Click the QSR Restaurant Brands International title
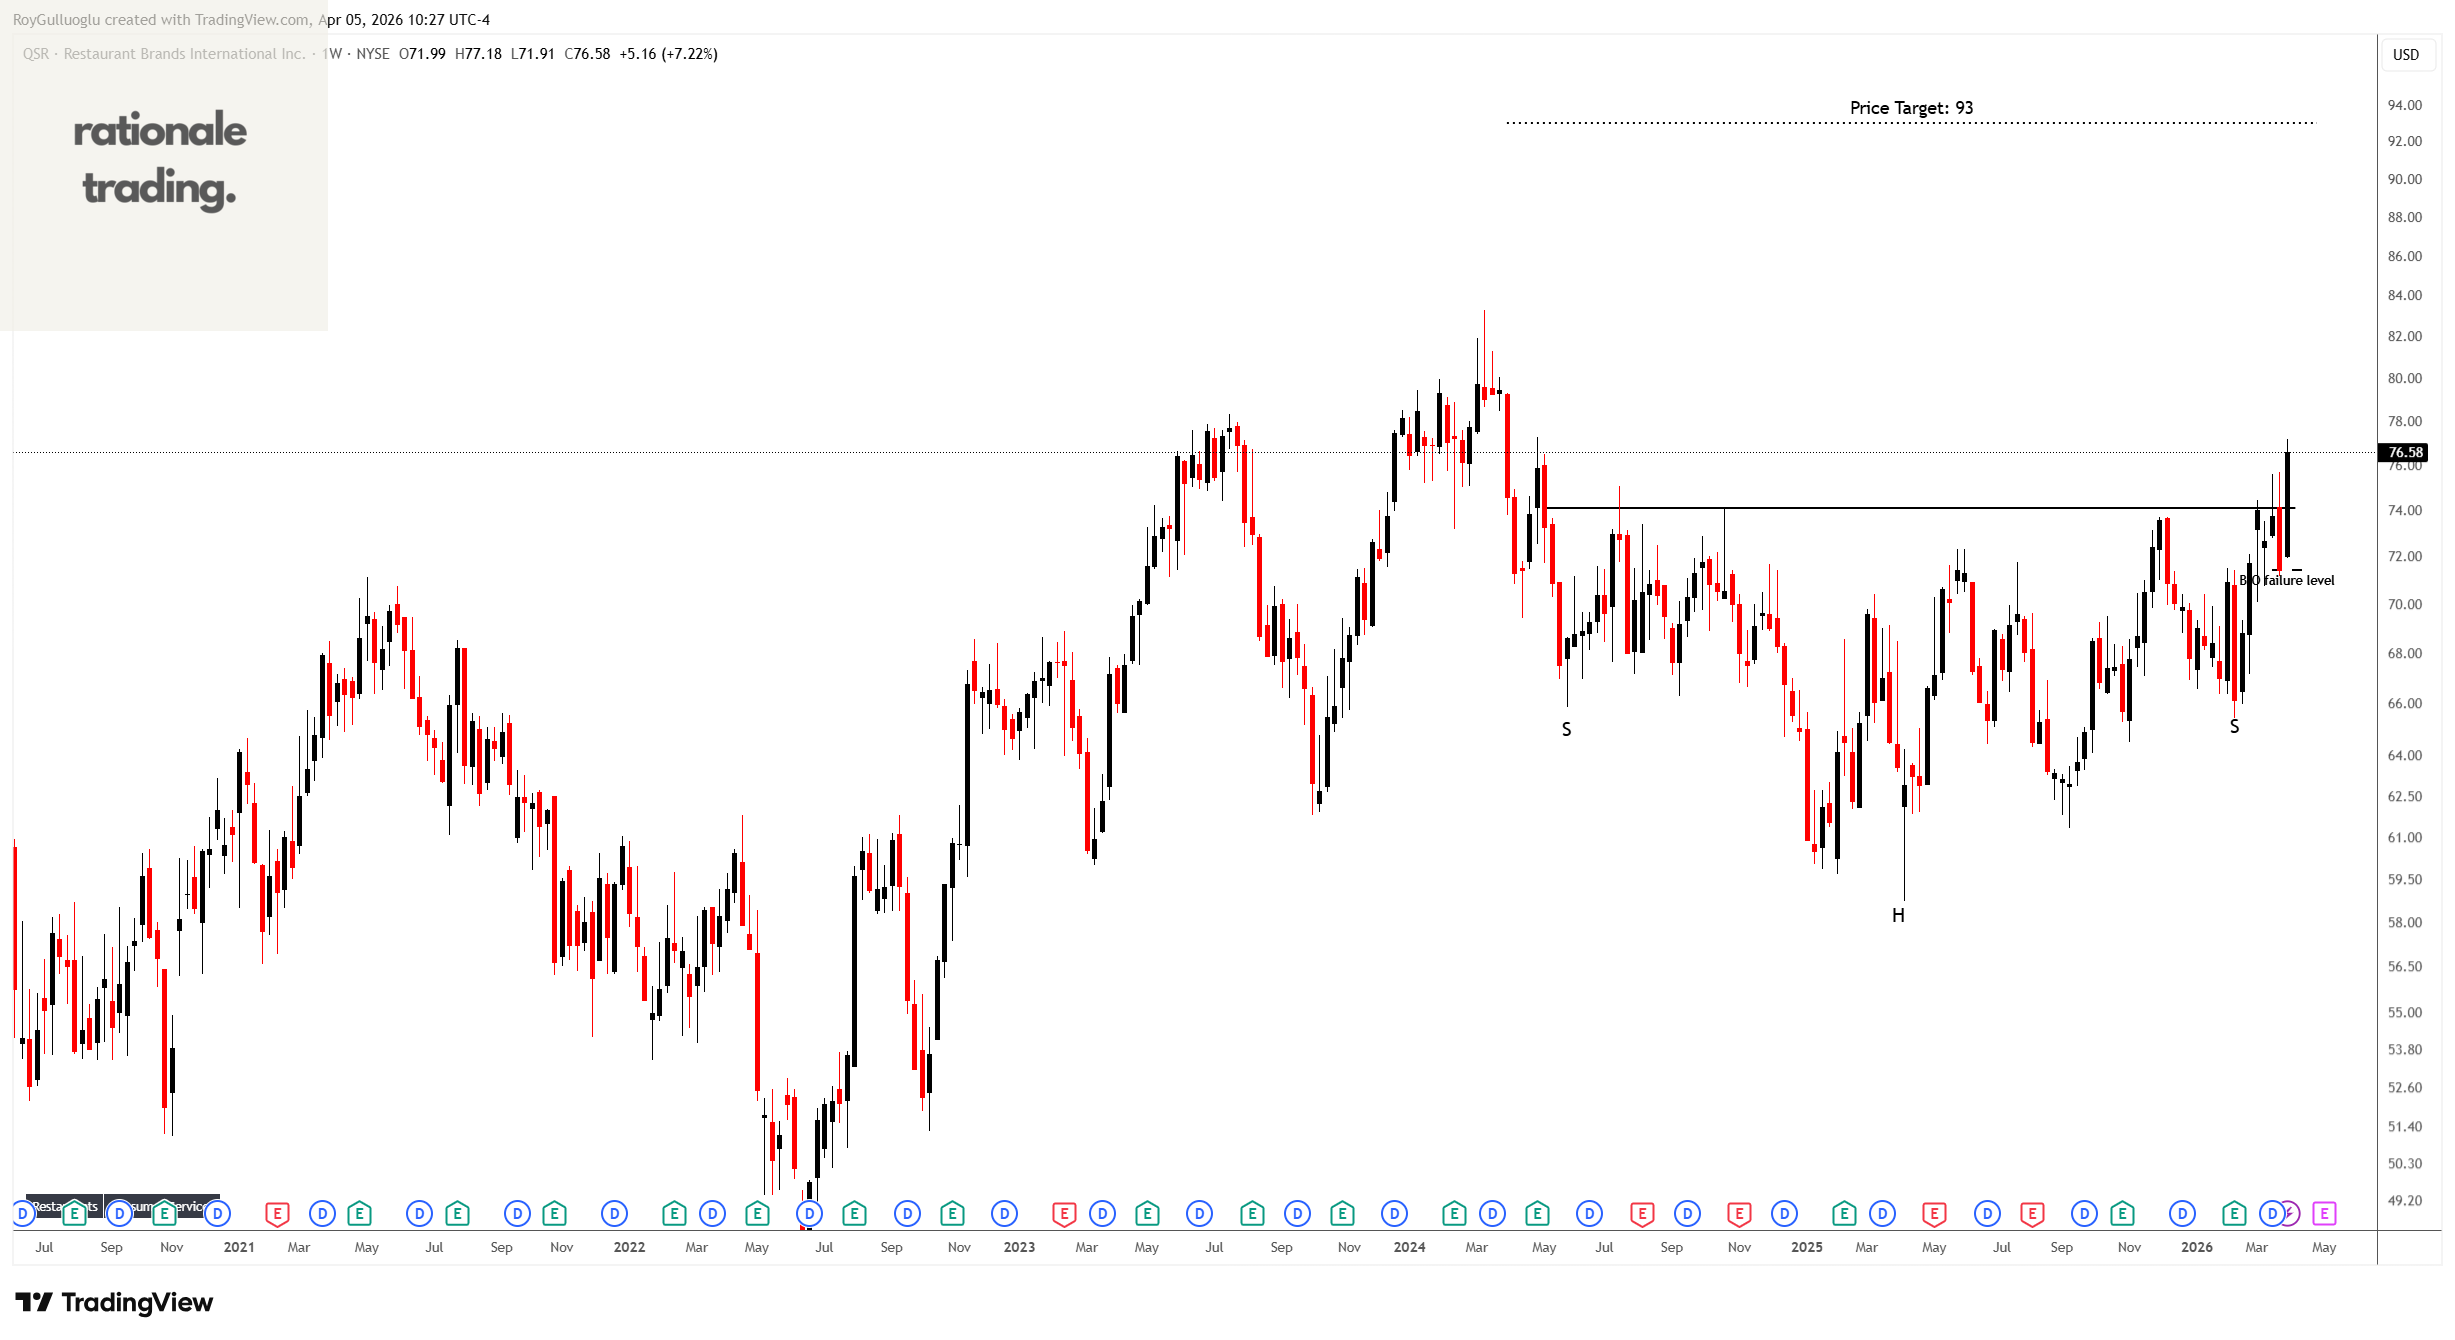 tap(165, 54)
